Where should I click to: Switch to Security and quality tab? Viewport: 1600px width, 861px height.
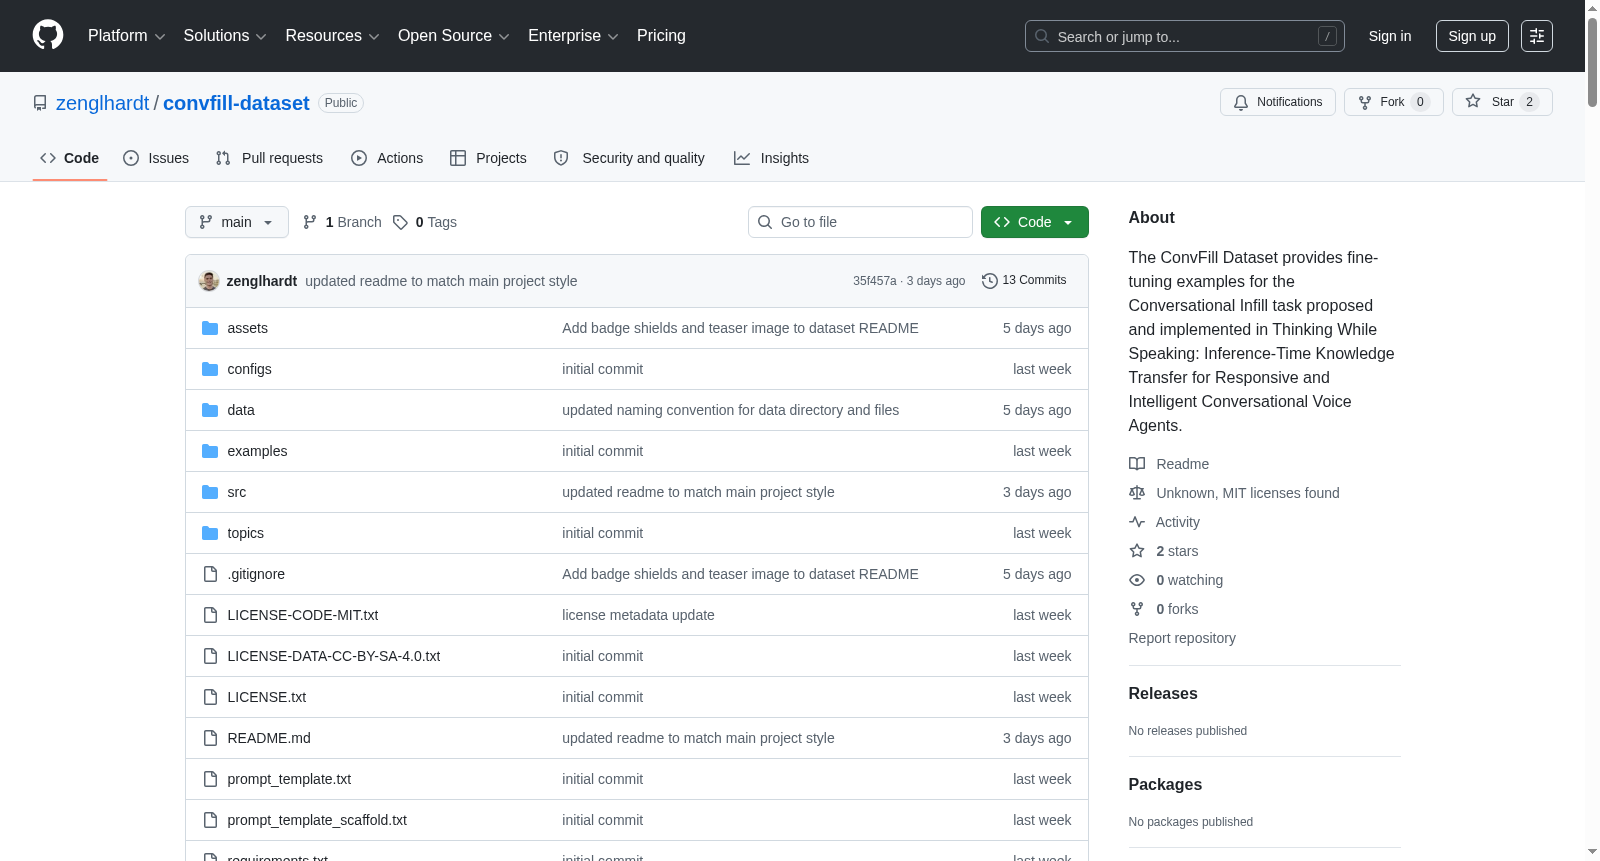tap(629, 158)
